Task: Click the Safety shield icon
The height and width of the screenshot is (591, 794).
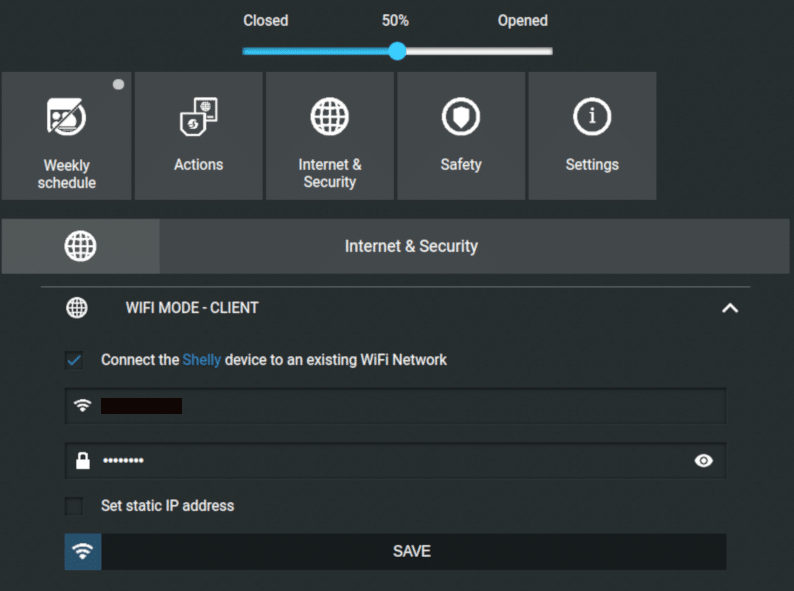Action: click(x=461, y=116)
